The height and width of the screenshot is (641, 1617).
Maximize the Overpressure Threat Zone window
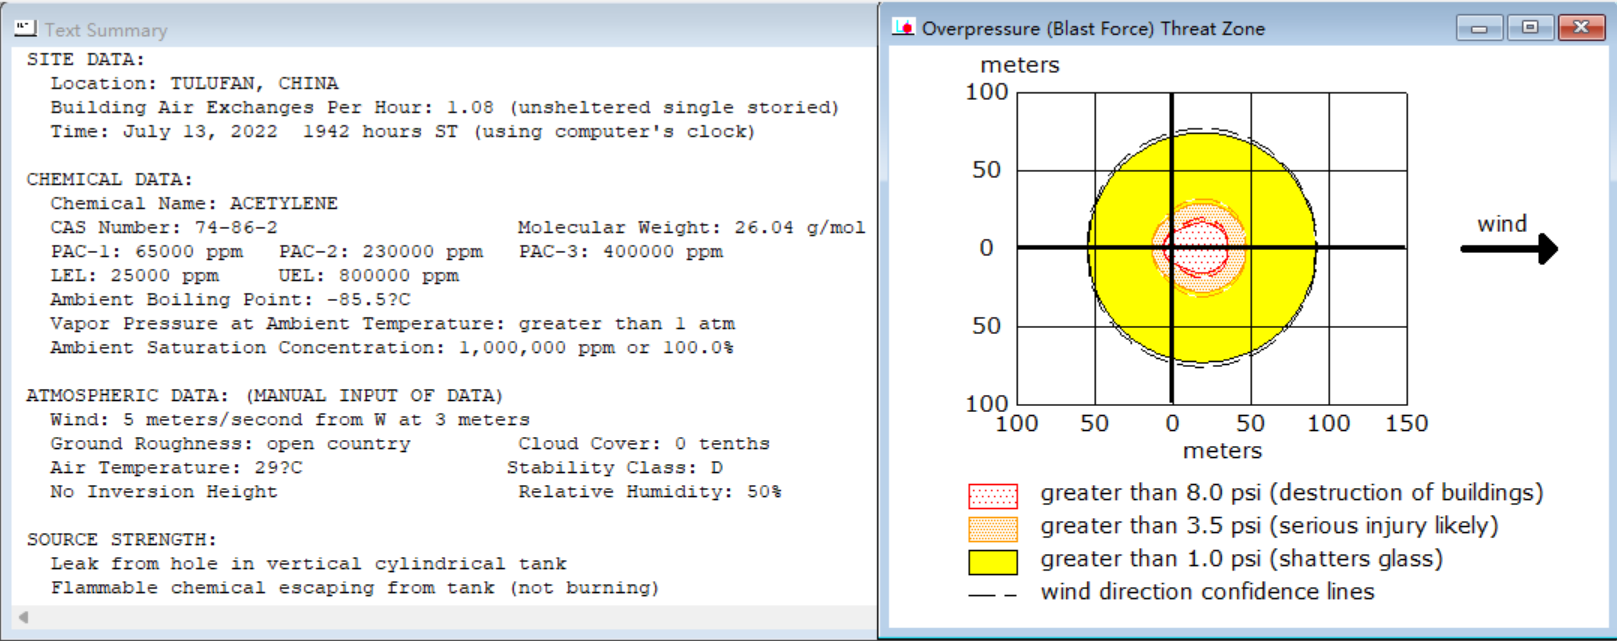1530,28
